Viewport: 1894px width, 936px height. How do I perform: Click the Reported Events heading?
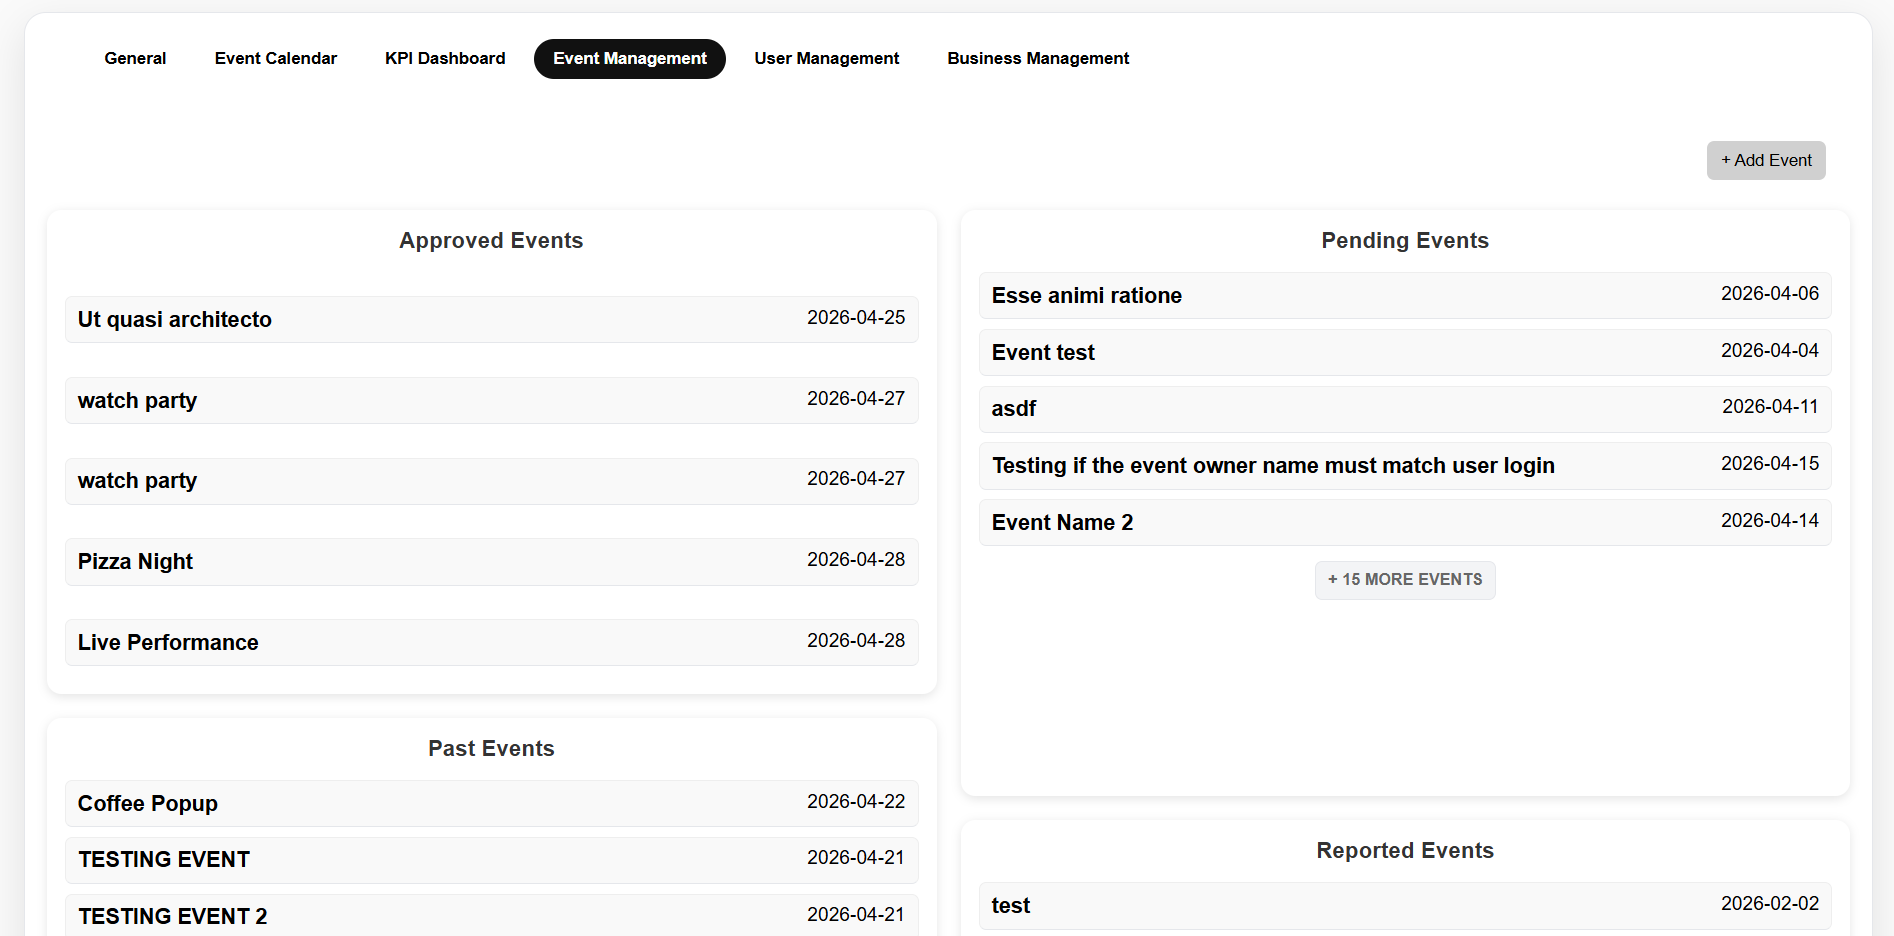click(1405, 851)
